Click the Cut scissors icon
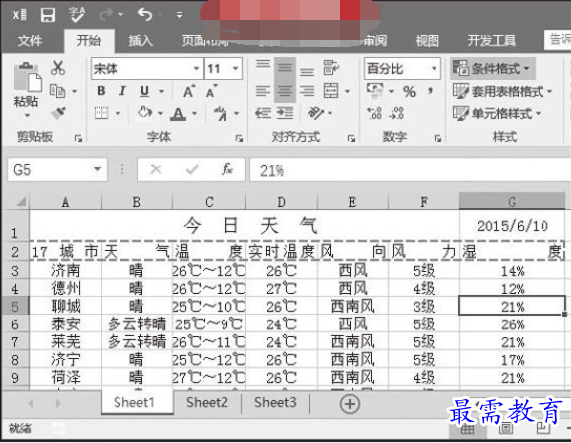Viewport: 571px width, 443px height. click(x=58, y=68)
